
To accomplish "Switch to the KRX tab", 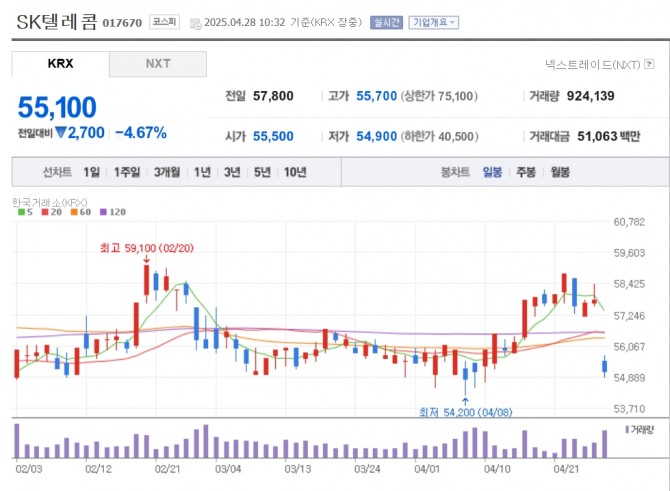I will [x=60, y=64].
